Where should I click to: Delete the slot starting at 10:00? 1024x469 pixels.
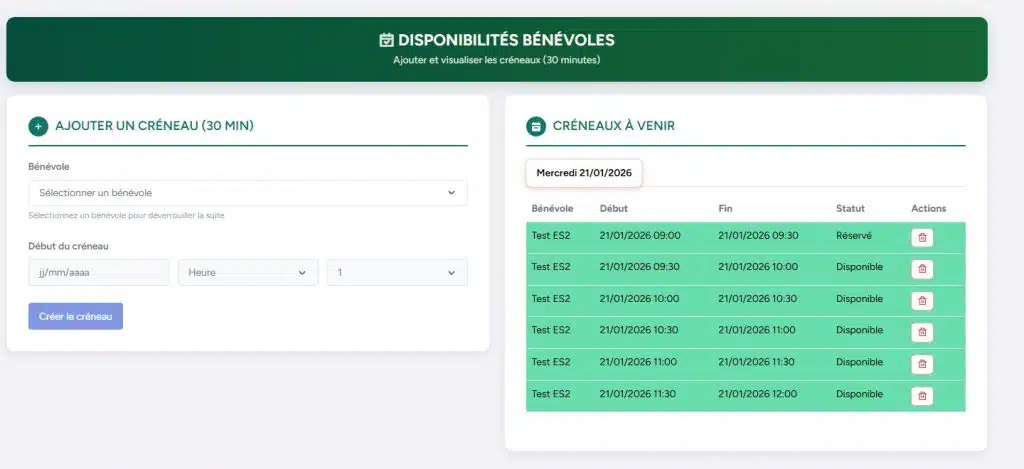pos(922,300)
